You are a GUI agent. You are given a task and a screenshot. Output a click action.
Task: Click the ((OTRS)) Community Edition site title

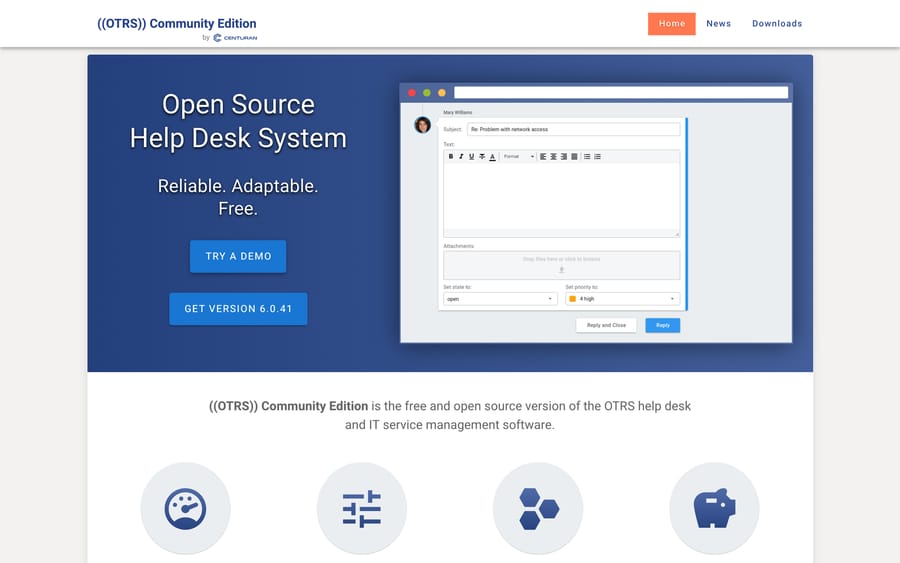(x=177, y=24)
